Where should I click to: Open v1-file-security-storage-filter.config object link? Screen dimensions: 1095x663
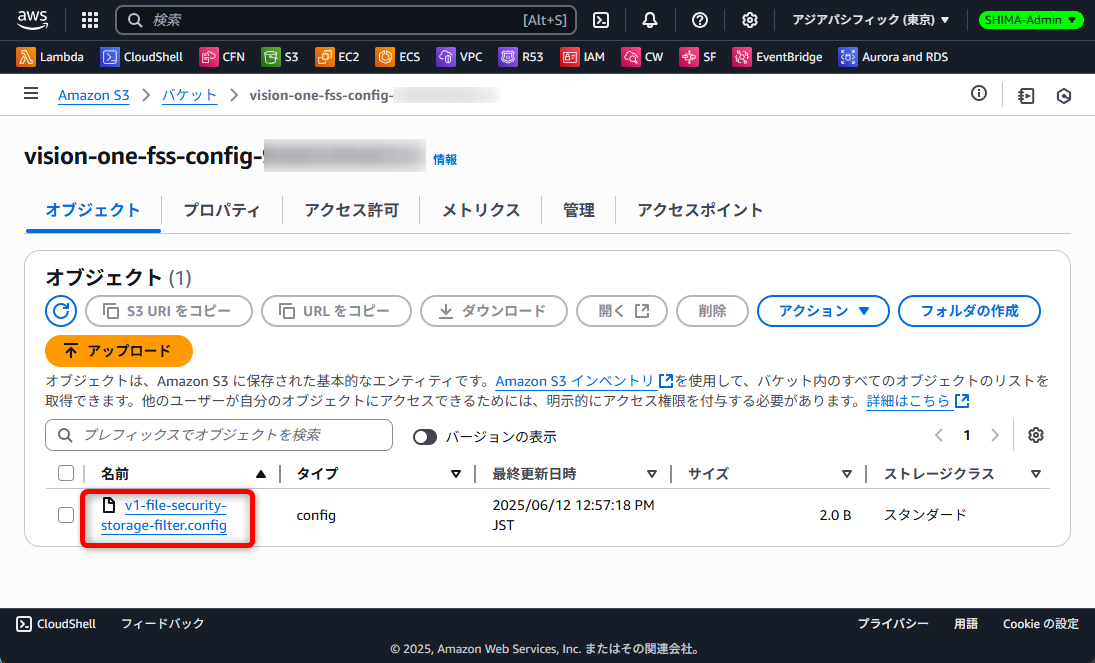click(164, 515)
